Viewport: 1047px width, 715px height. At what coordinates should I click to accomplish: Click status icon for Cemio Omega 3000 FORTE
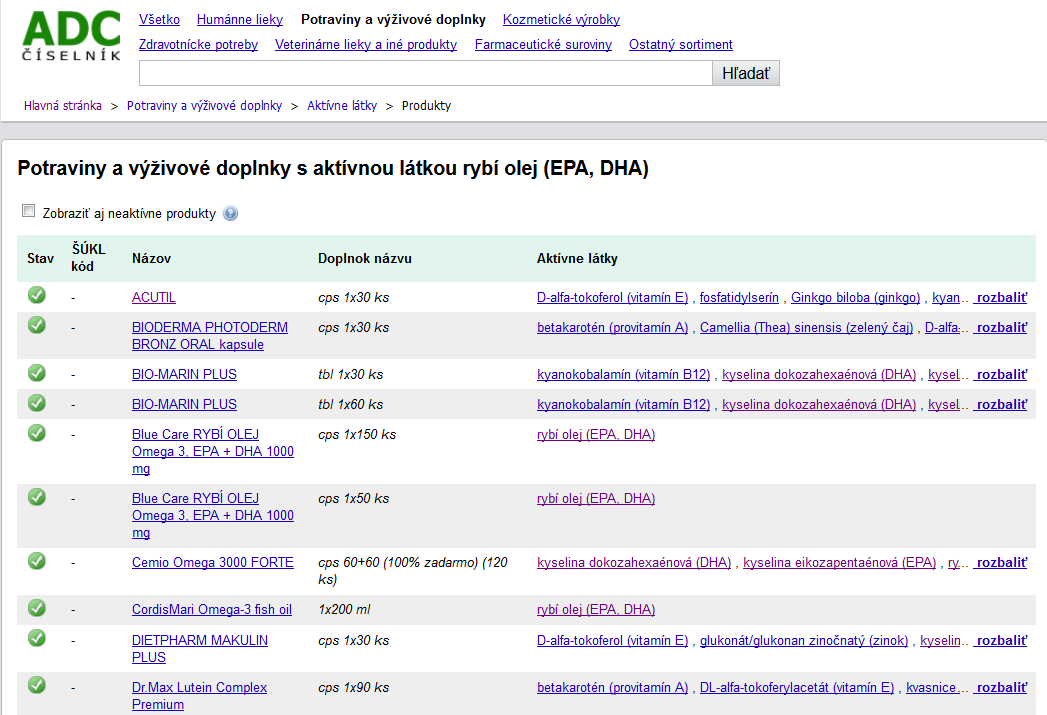point(37,561)
